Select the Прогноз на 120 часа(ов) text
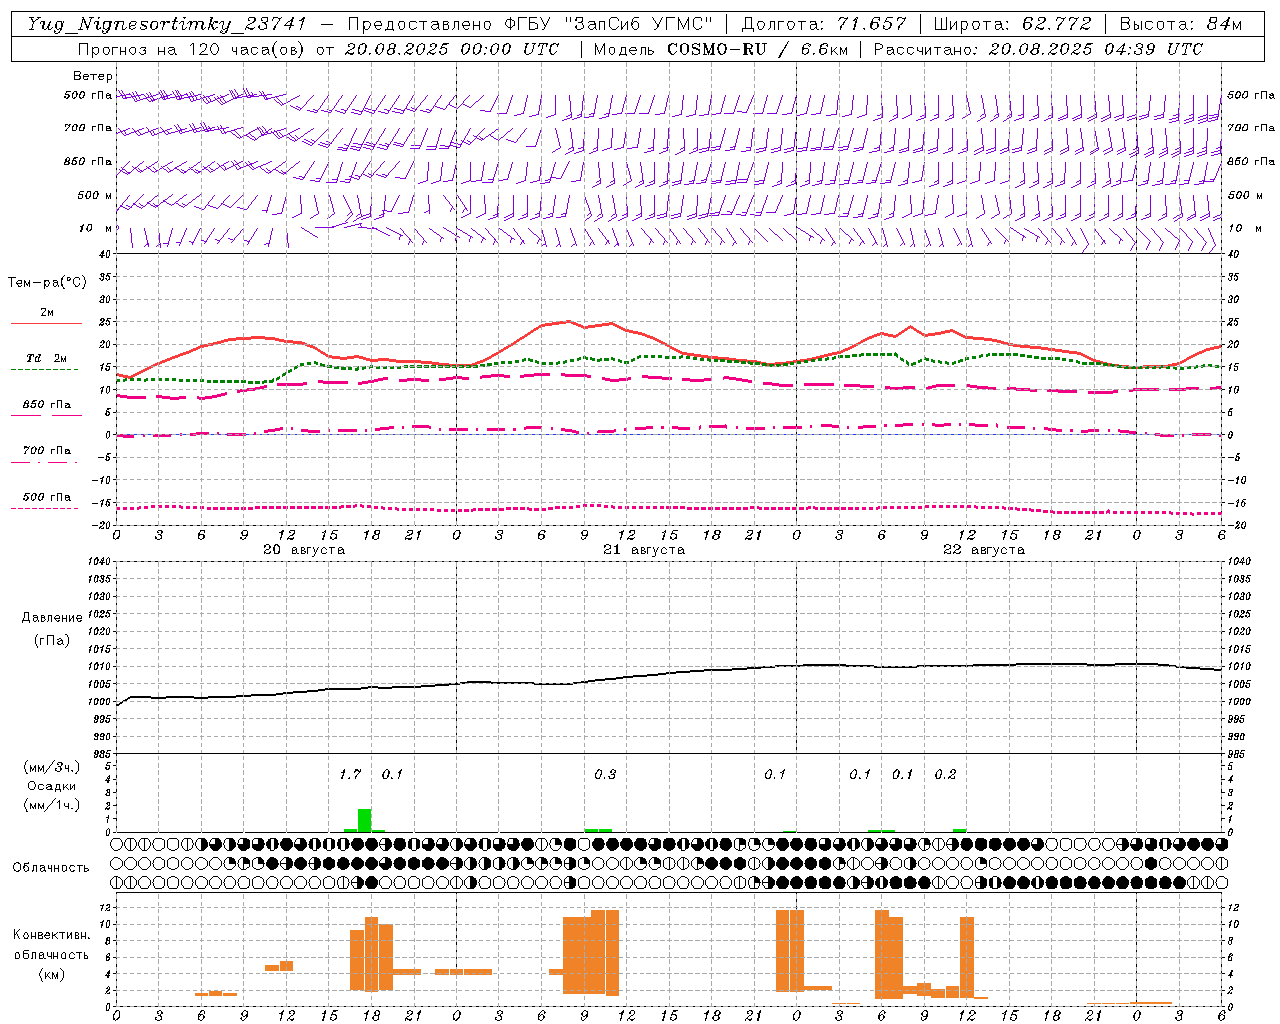 click(x=192, y=49)
